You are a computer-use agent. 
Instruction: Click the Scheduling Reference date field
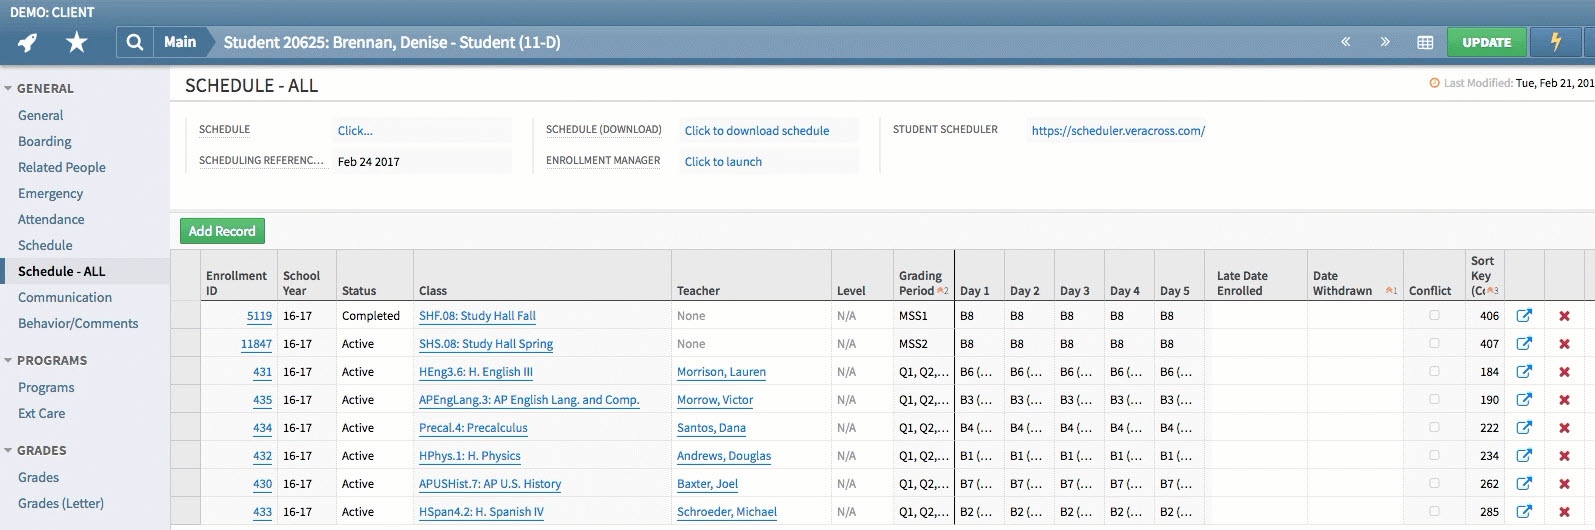[x=420, y=161]
